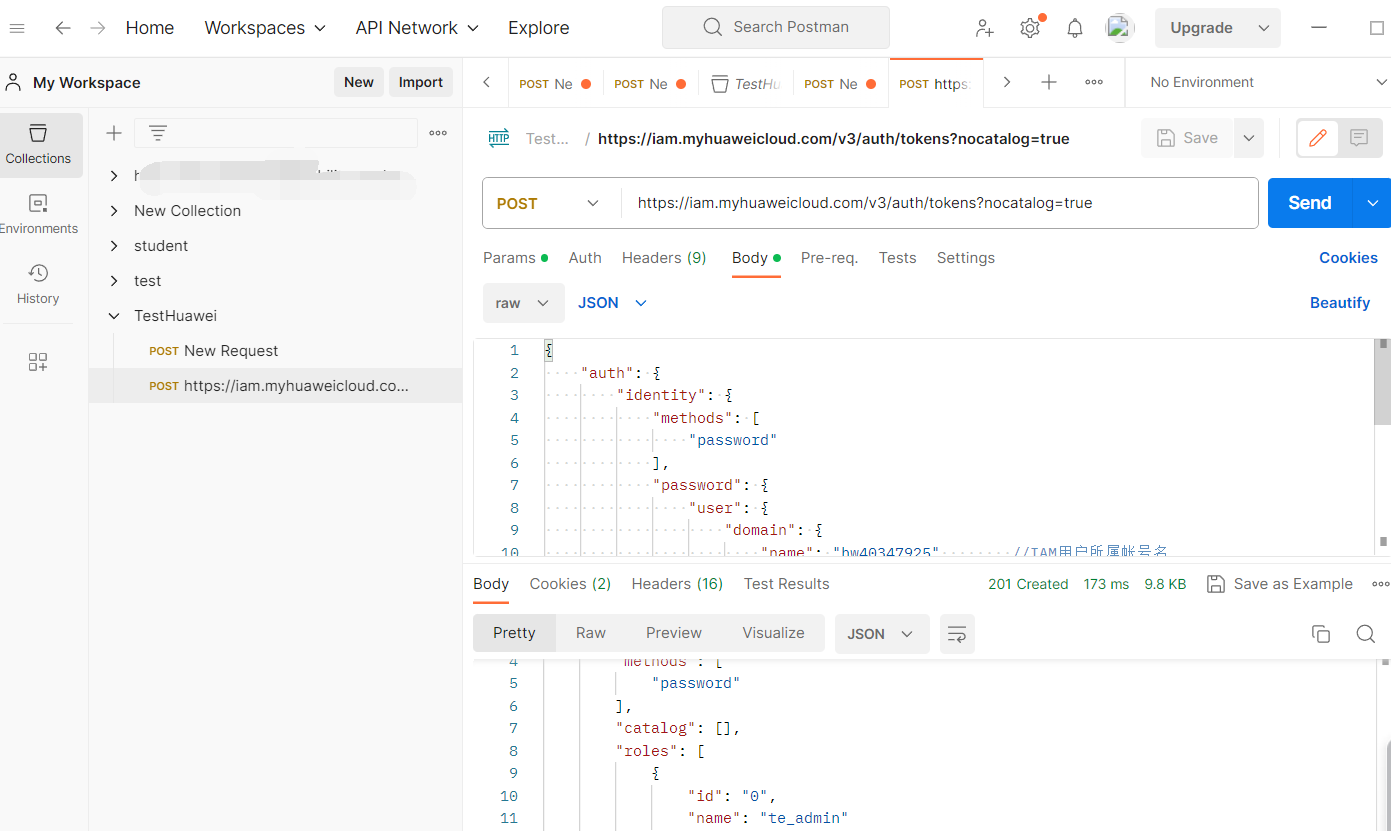Open response more options ellipsis
Viewport: 1391px width, 831px height.
tap(1380, 584)
